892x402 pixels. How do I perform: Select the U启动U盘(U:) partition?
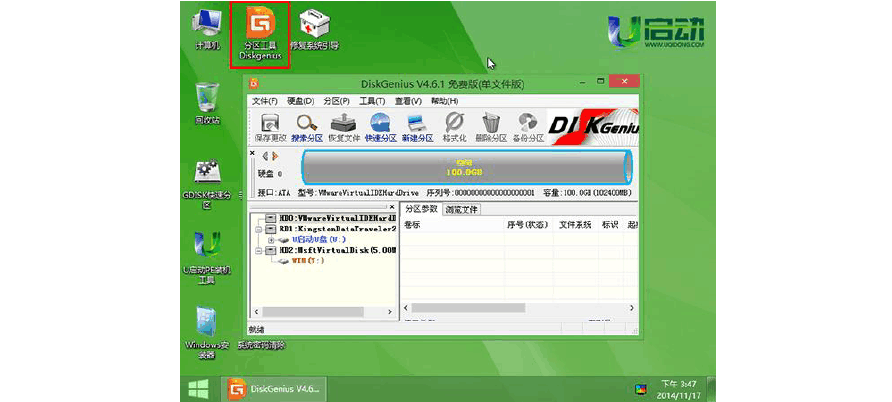[319, 239]
